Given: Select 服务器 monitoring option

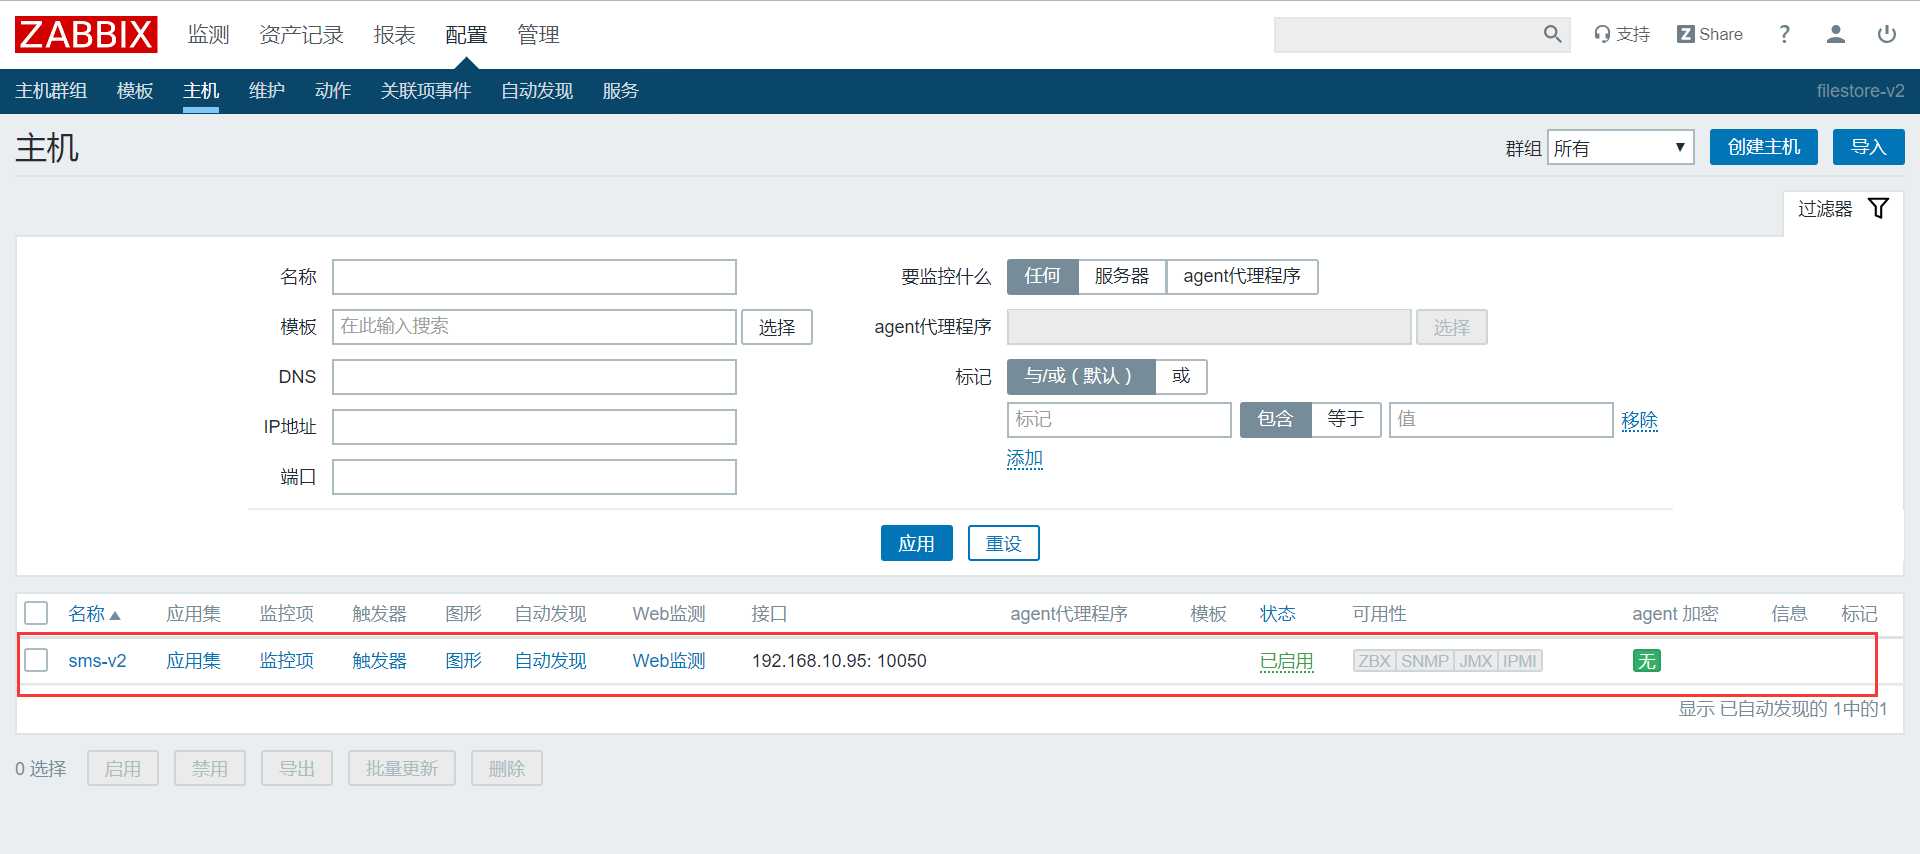Looking at the screenshot, I should [x=1122, y=276].
